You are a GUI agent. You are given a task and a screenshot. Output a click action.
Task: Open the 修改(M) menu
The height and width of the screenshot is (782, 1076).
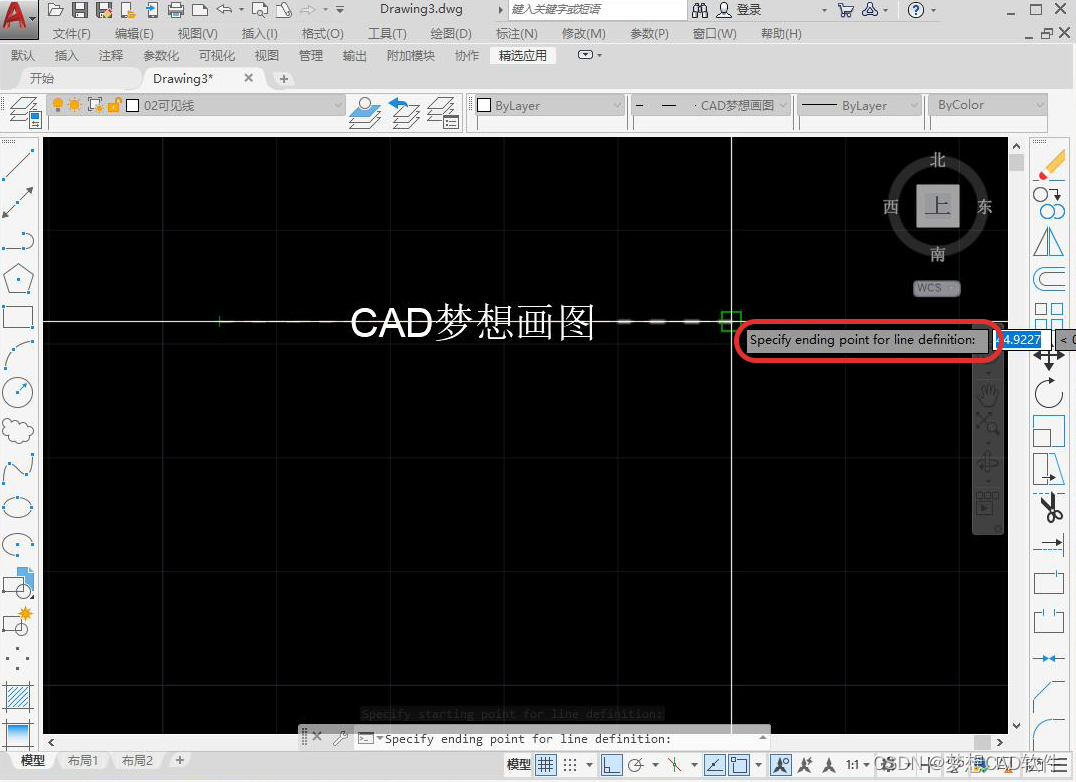[x=586, y=33]
